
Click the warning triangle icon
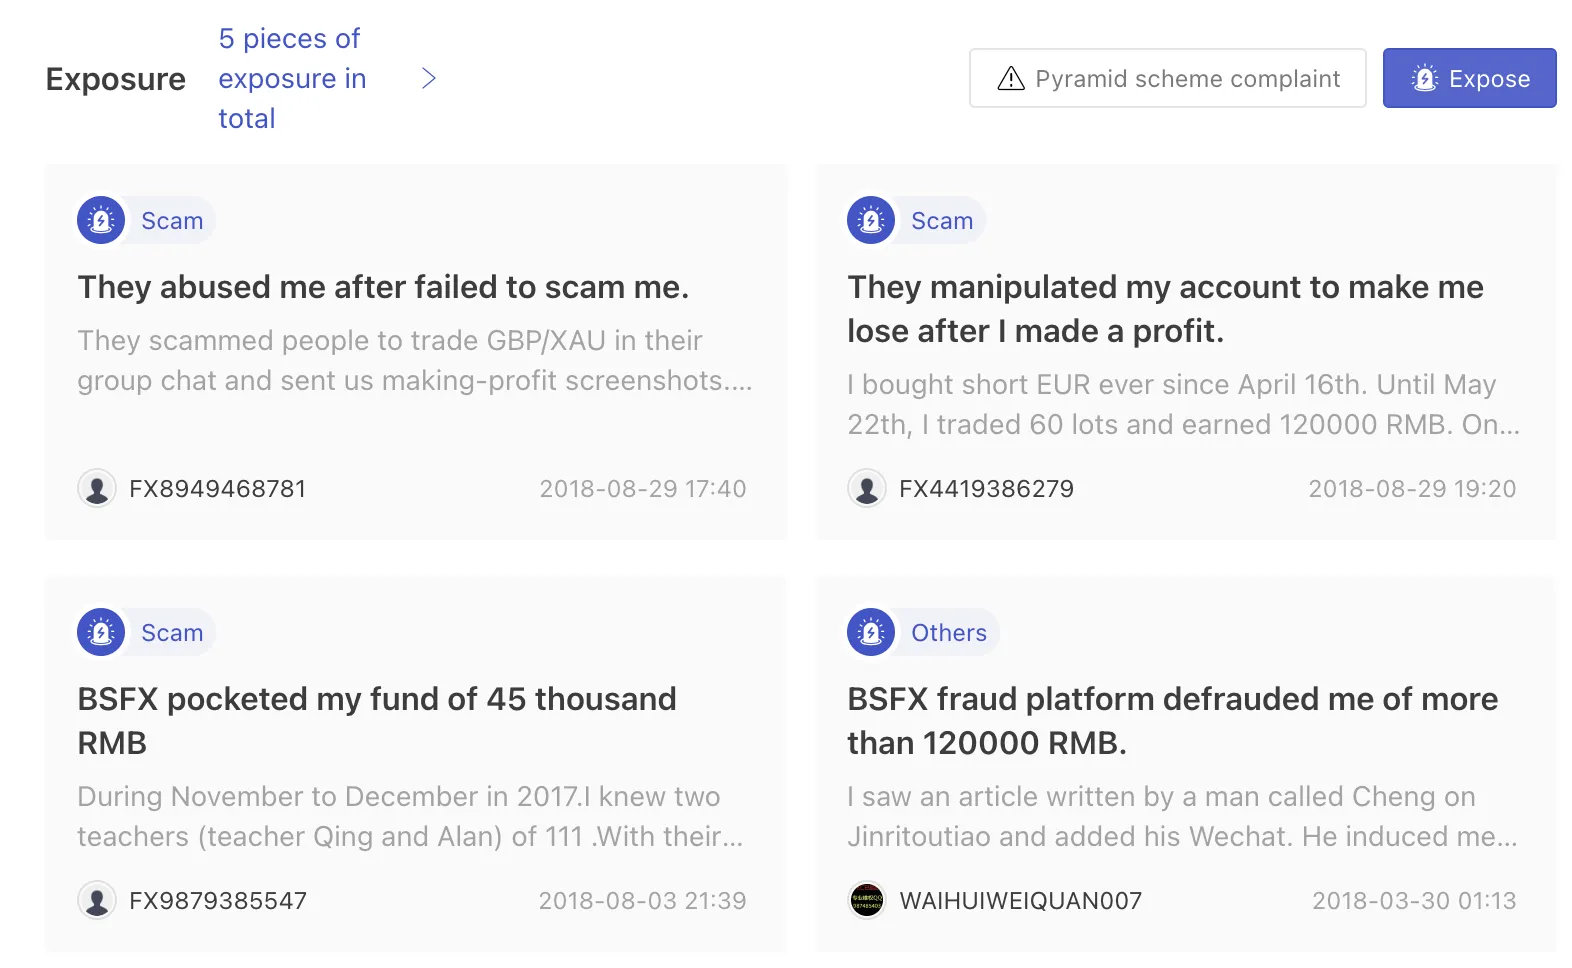[x=1011, y=78]
